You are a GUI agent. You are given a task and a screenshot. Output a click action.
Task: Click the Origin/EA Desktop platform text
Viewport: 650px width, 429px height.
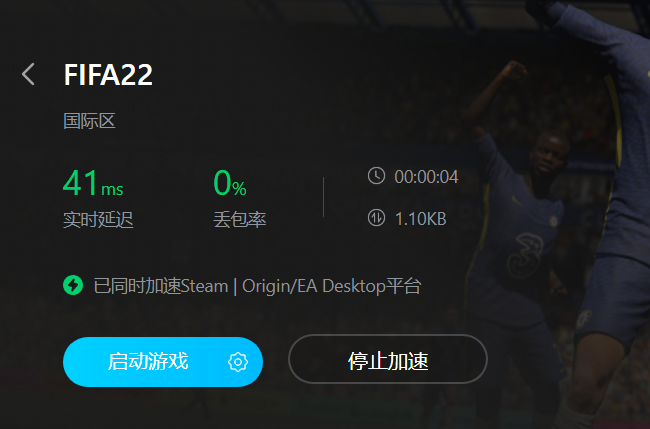tap(332, 286)
